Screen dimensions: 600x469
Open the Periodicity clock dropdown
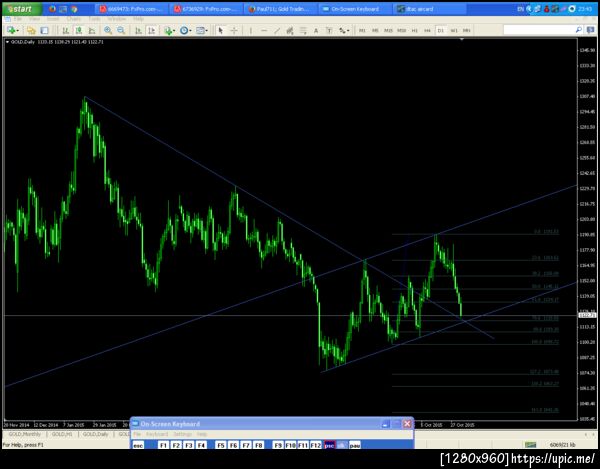coord(185,30)
